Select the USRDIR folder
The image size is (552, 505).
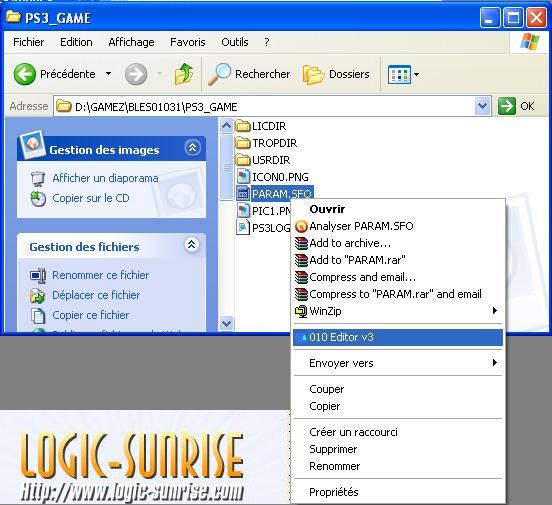(263, 160)
